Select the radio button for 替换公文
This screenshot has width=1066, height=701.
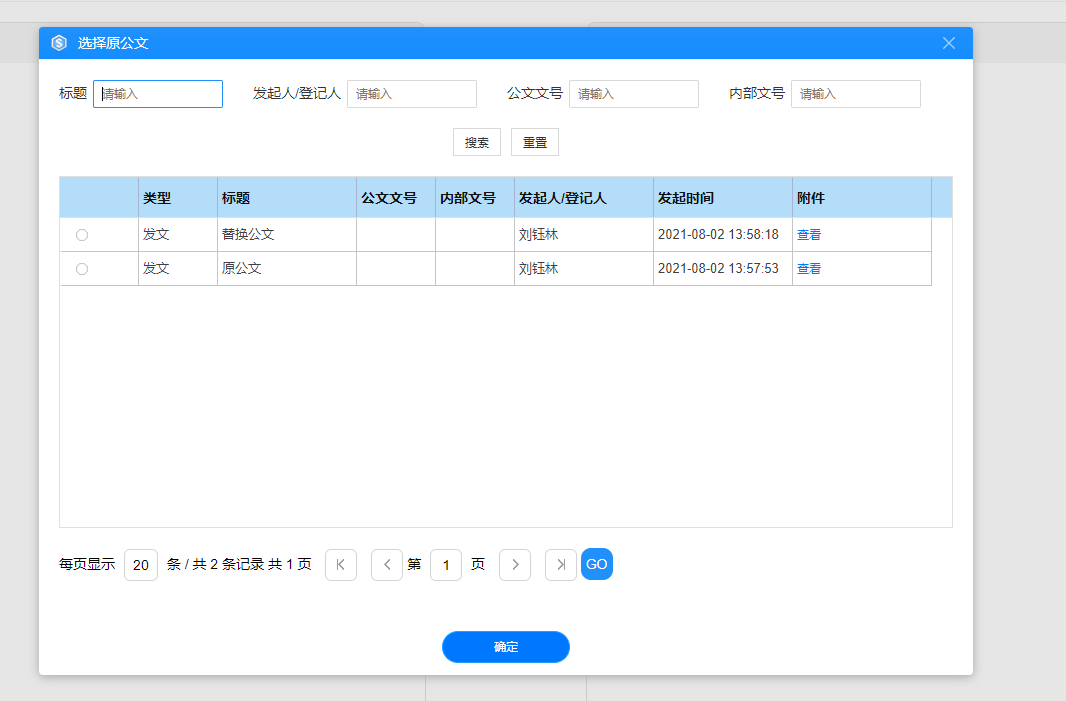pyautogui.click(x=82, y=235)
